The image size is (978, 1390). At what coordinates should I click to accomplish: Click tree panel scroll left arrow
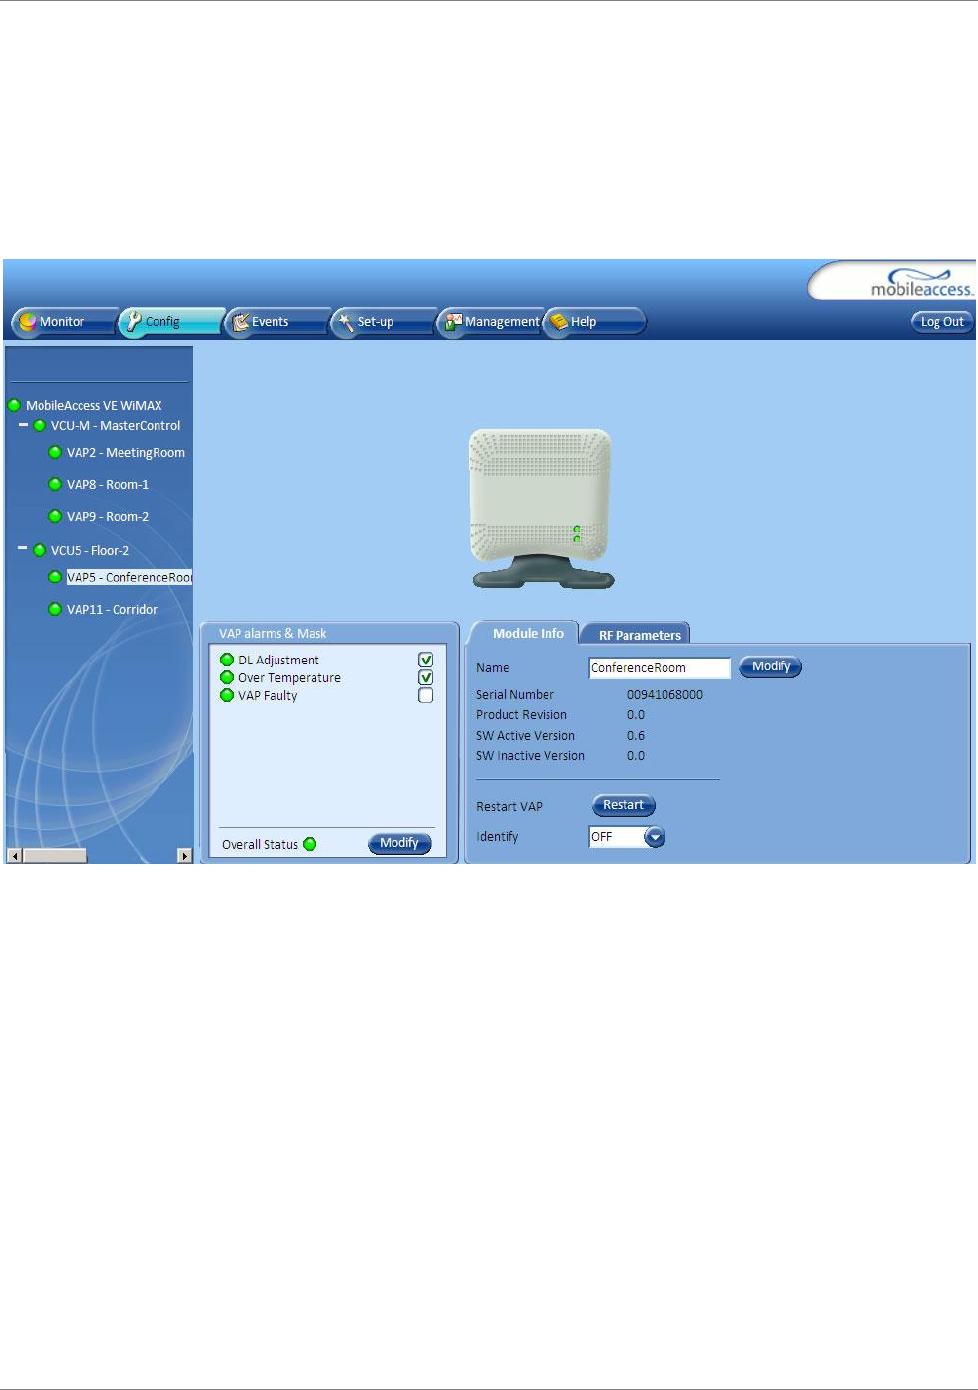point(15,856)
